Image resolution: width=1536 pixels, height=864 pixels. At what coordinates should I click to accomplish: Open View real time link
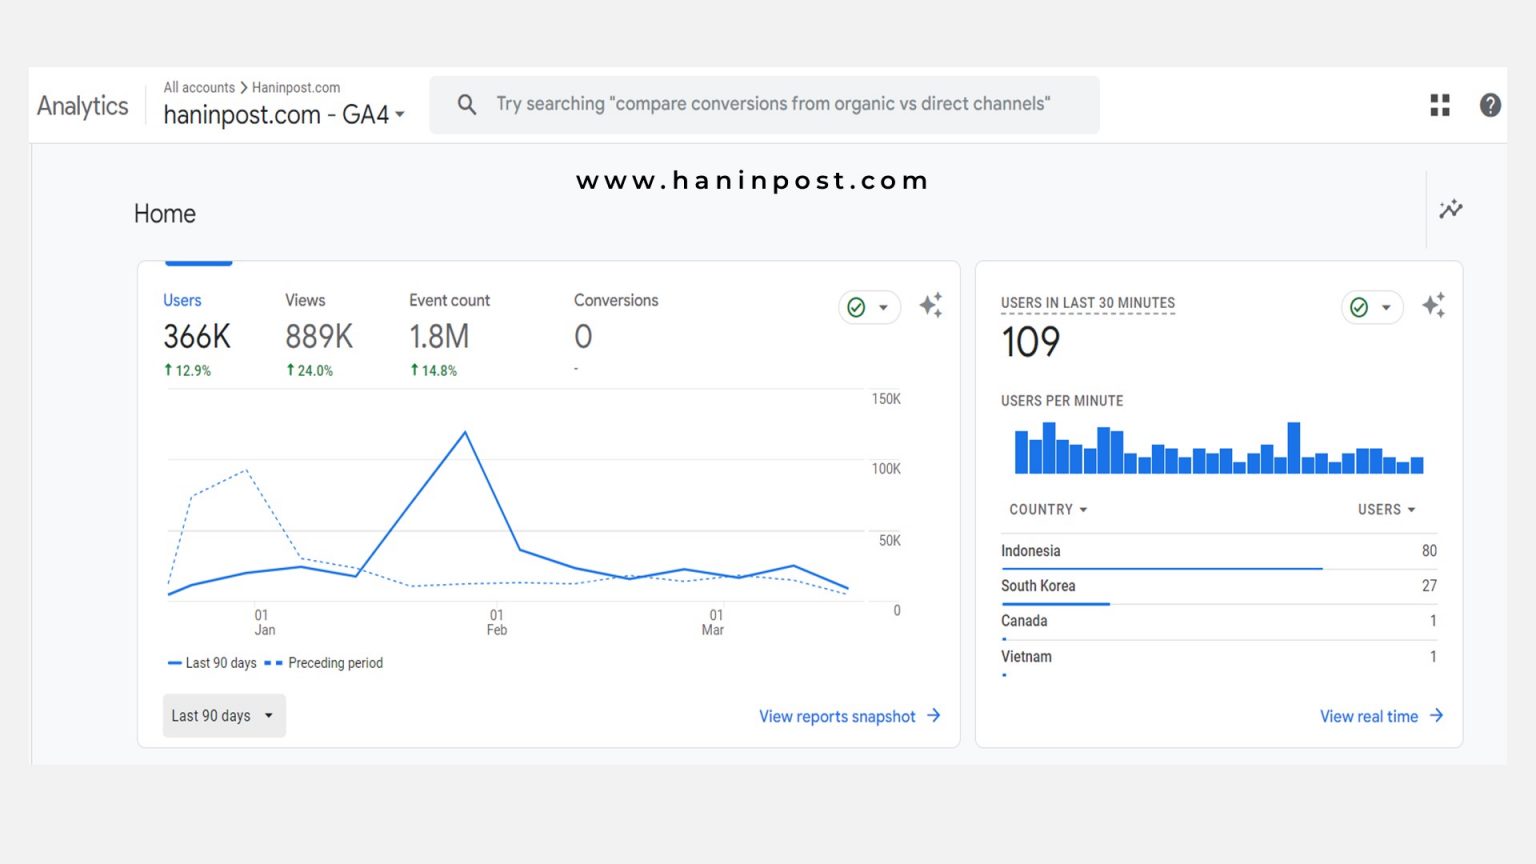[x=1380, y=716]
